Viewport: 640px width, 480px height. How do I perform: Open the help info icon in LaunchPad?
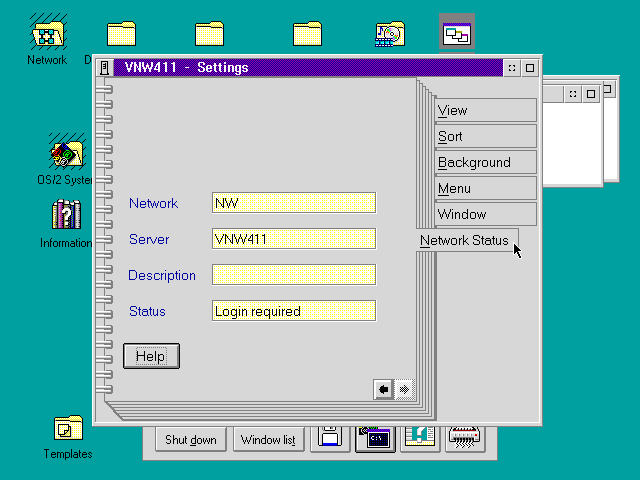pyautogui.click(x=420, y=438)
